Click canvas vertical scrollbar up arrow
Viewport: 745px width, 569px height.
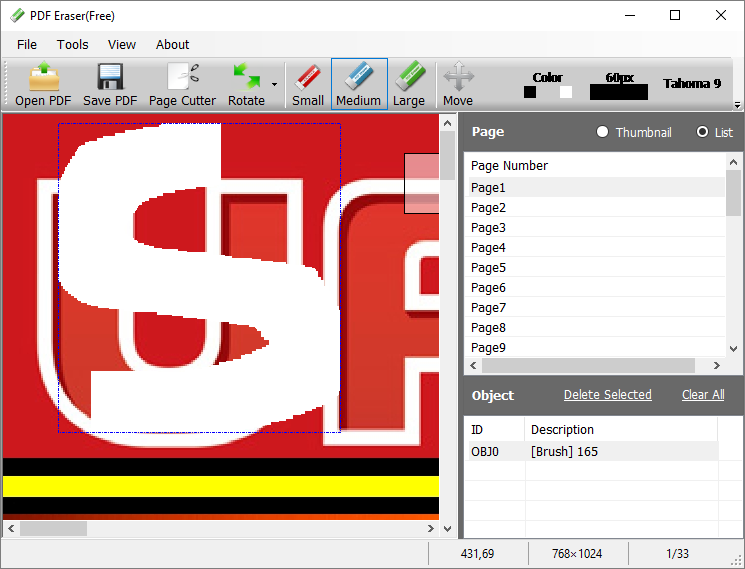click(447, 123)
